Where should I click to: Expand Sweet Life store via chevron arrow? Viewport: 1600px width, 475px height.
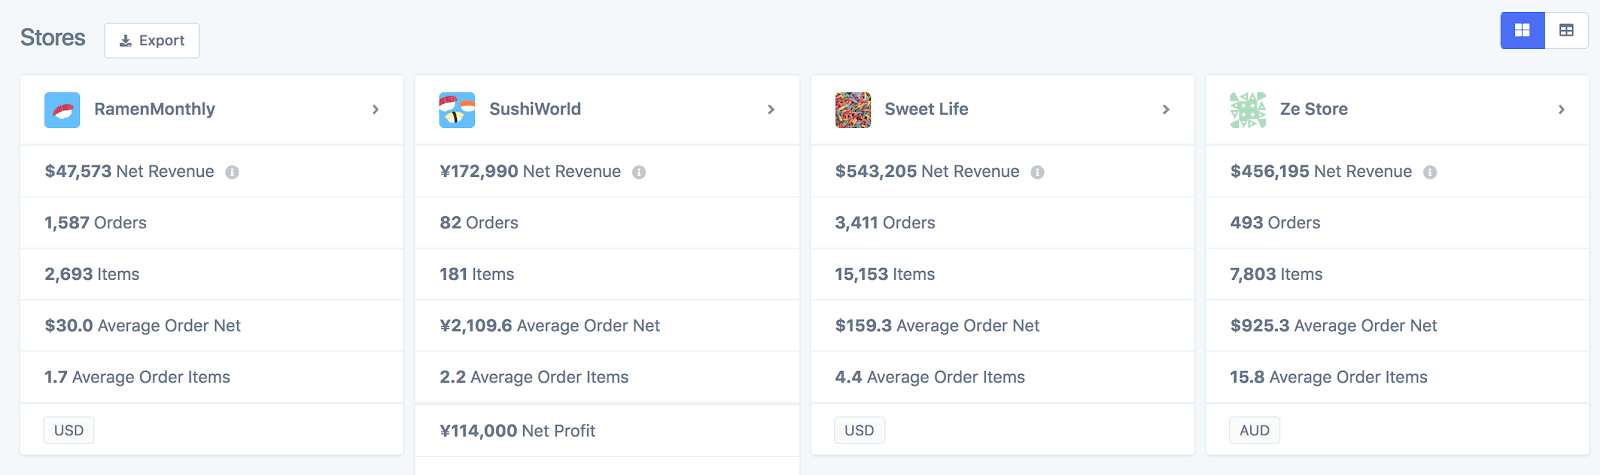point(1166,110)
